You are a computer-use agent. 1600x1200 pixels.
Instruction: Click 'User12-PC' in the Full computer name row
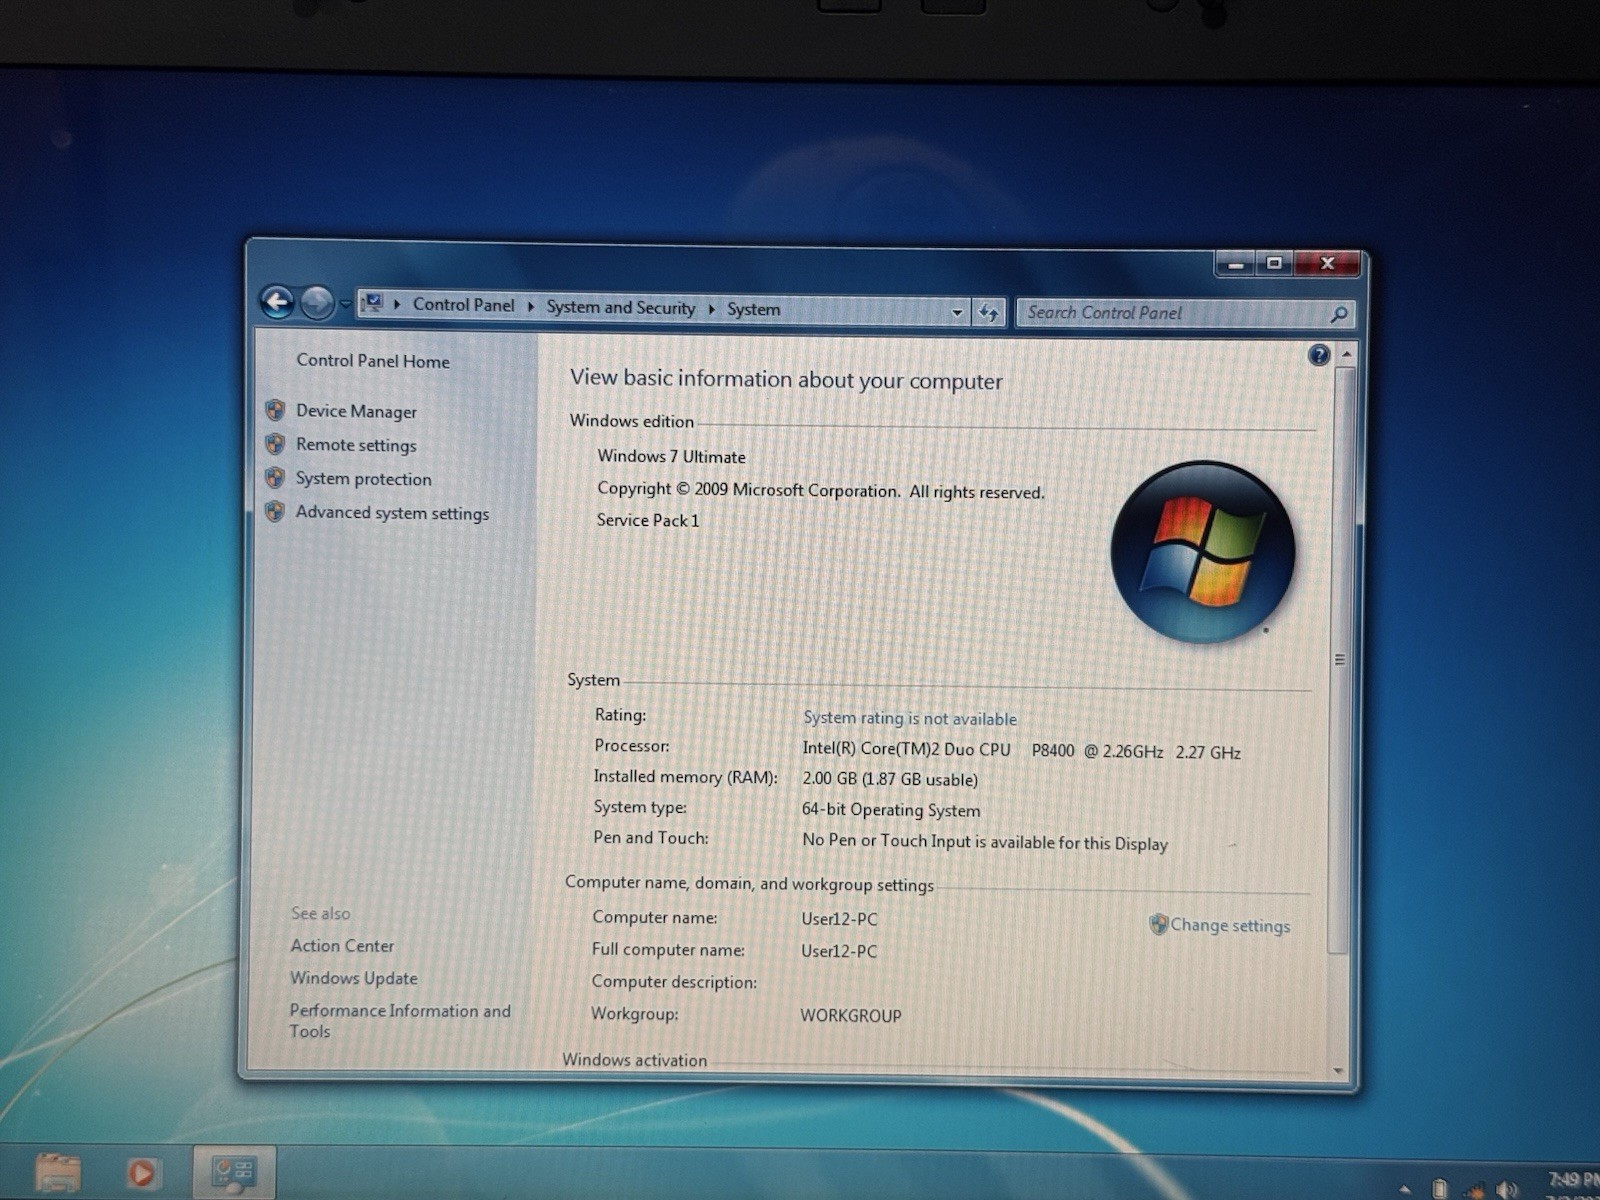839,951
